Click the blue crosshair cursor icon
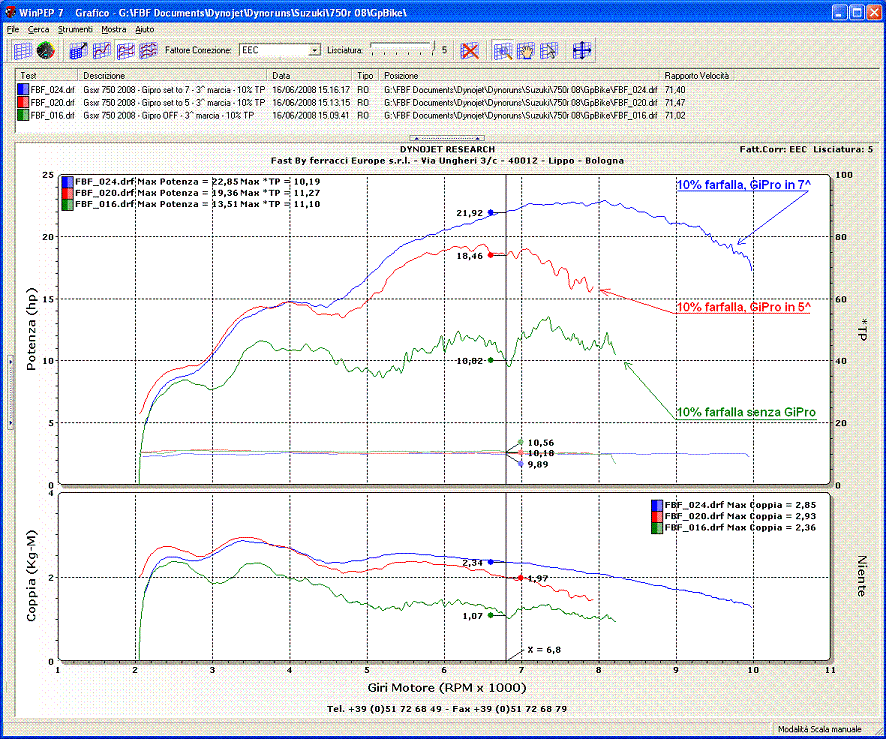This screenshot has height=739, width=886. (582, 50)
